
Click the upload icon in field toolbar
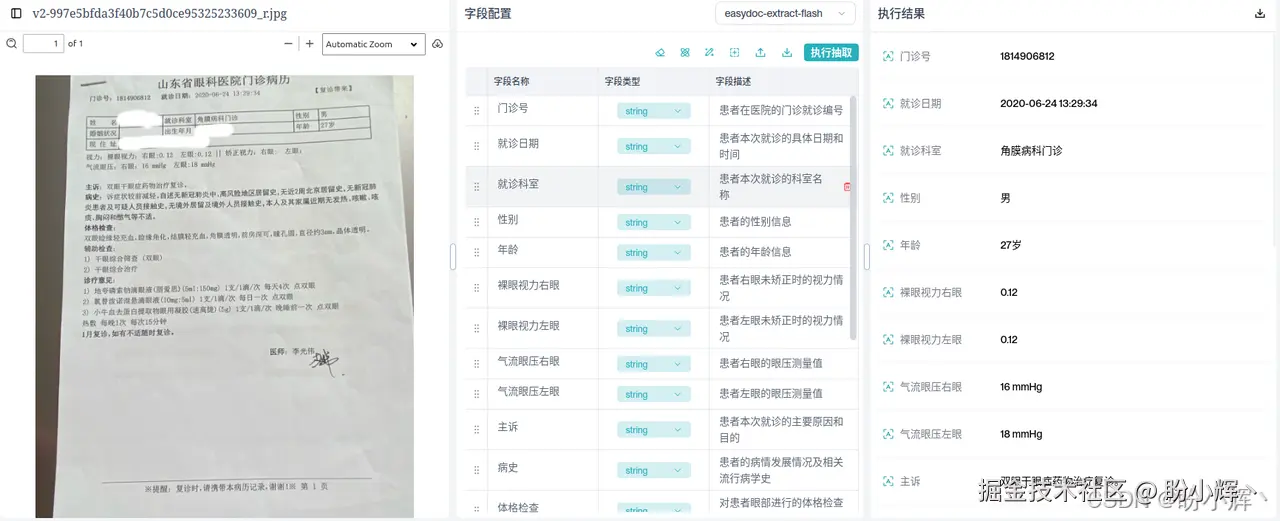pyautogui.click(x=760, y=53)
